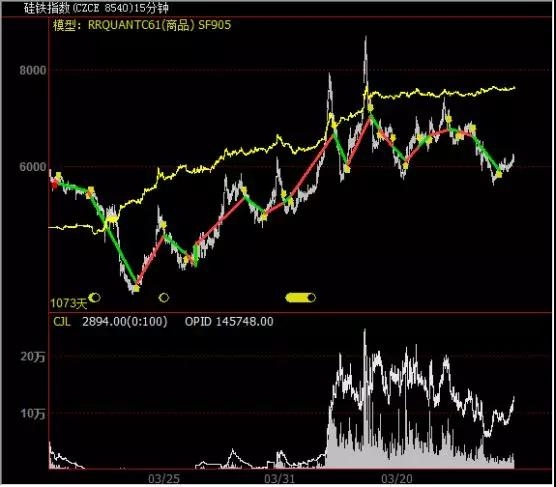This screenshot has height=487, width=556.
Task: Click the 03/25 date on time axis
Action: pyautogui.click(x=164, y=479)
